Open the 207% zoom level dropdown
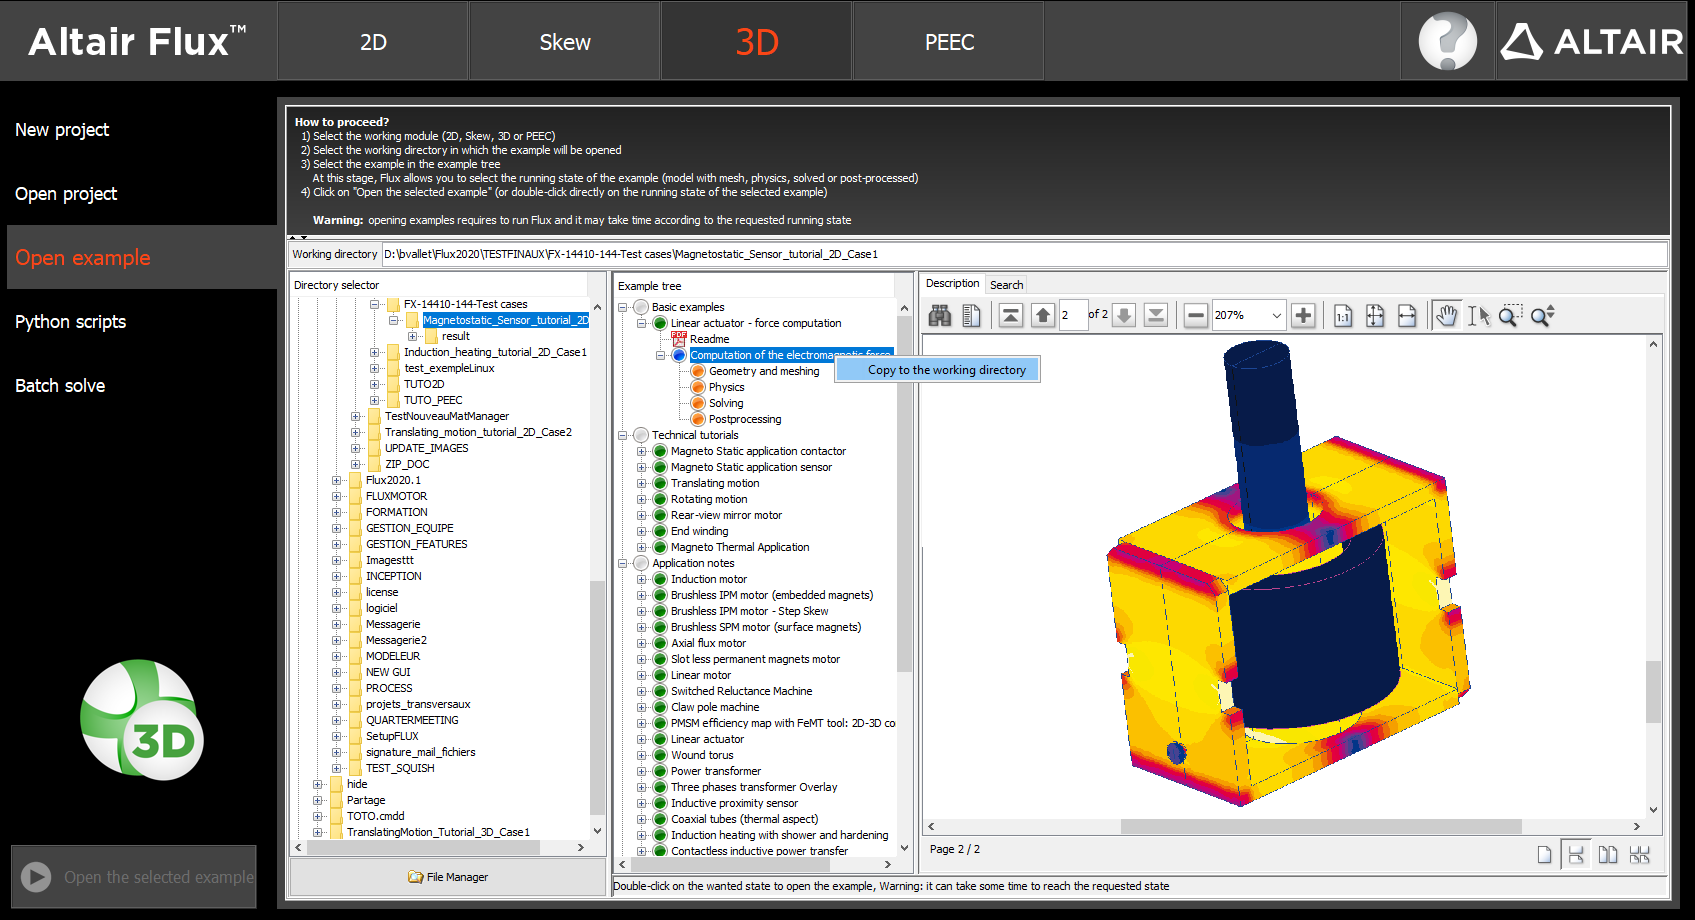The image size is (1695, 920). 1276,316
